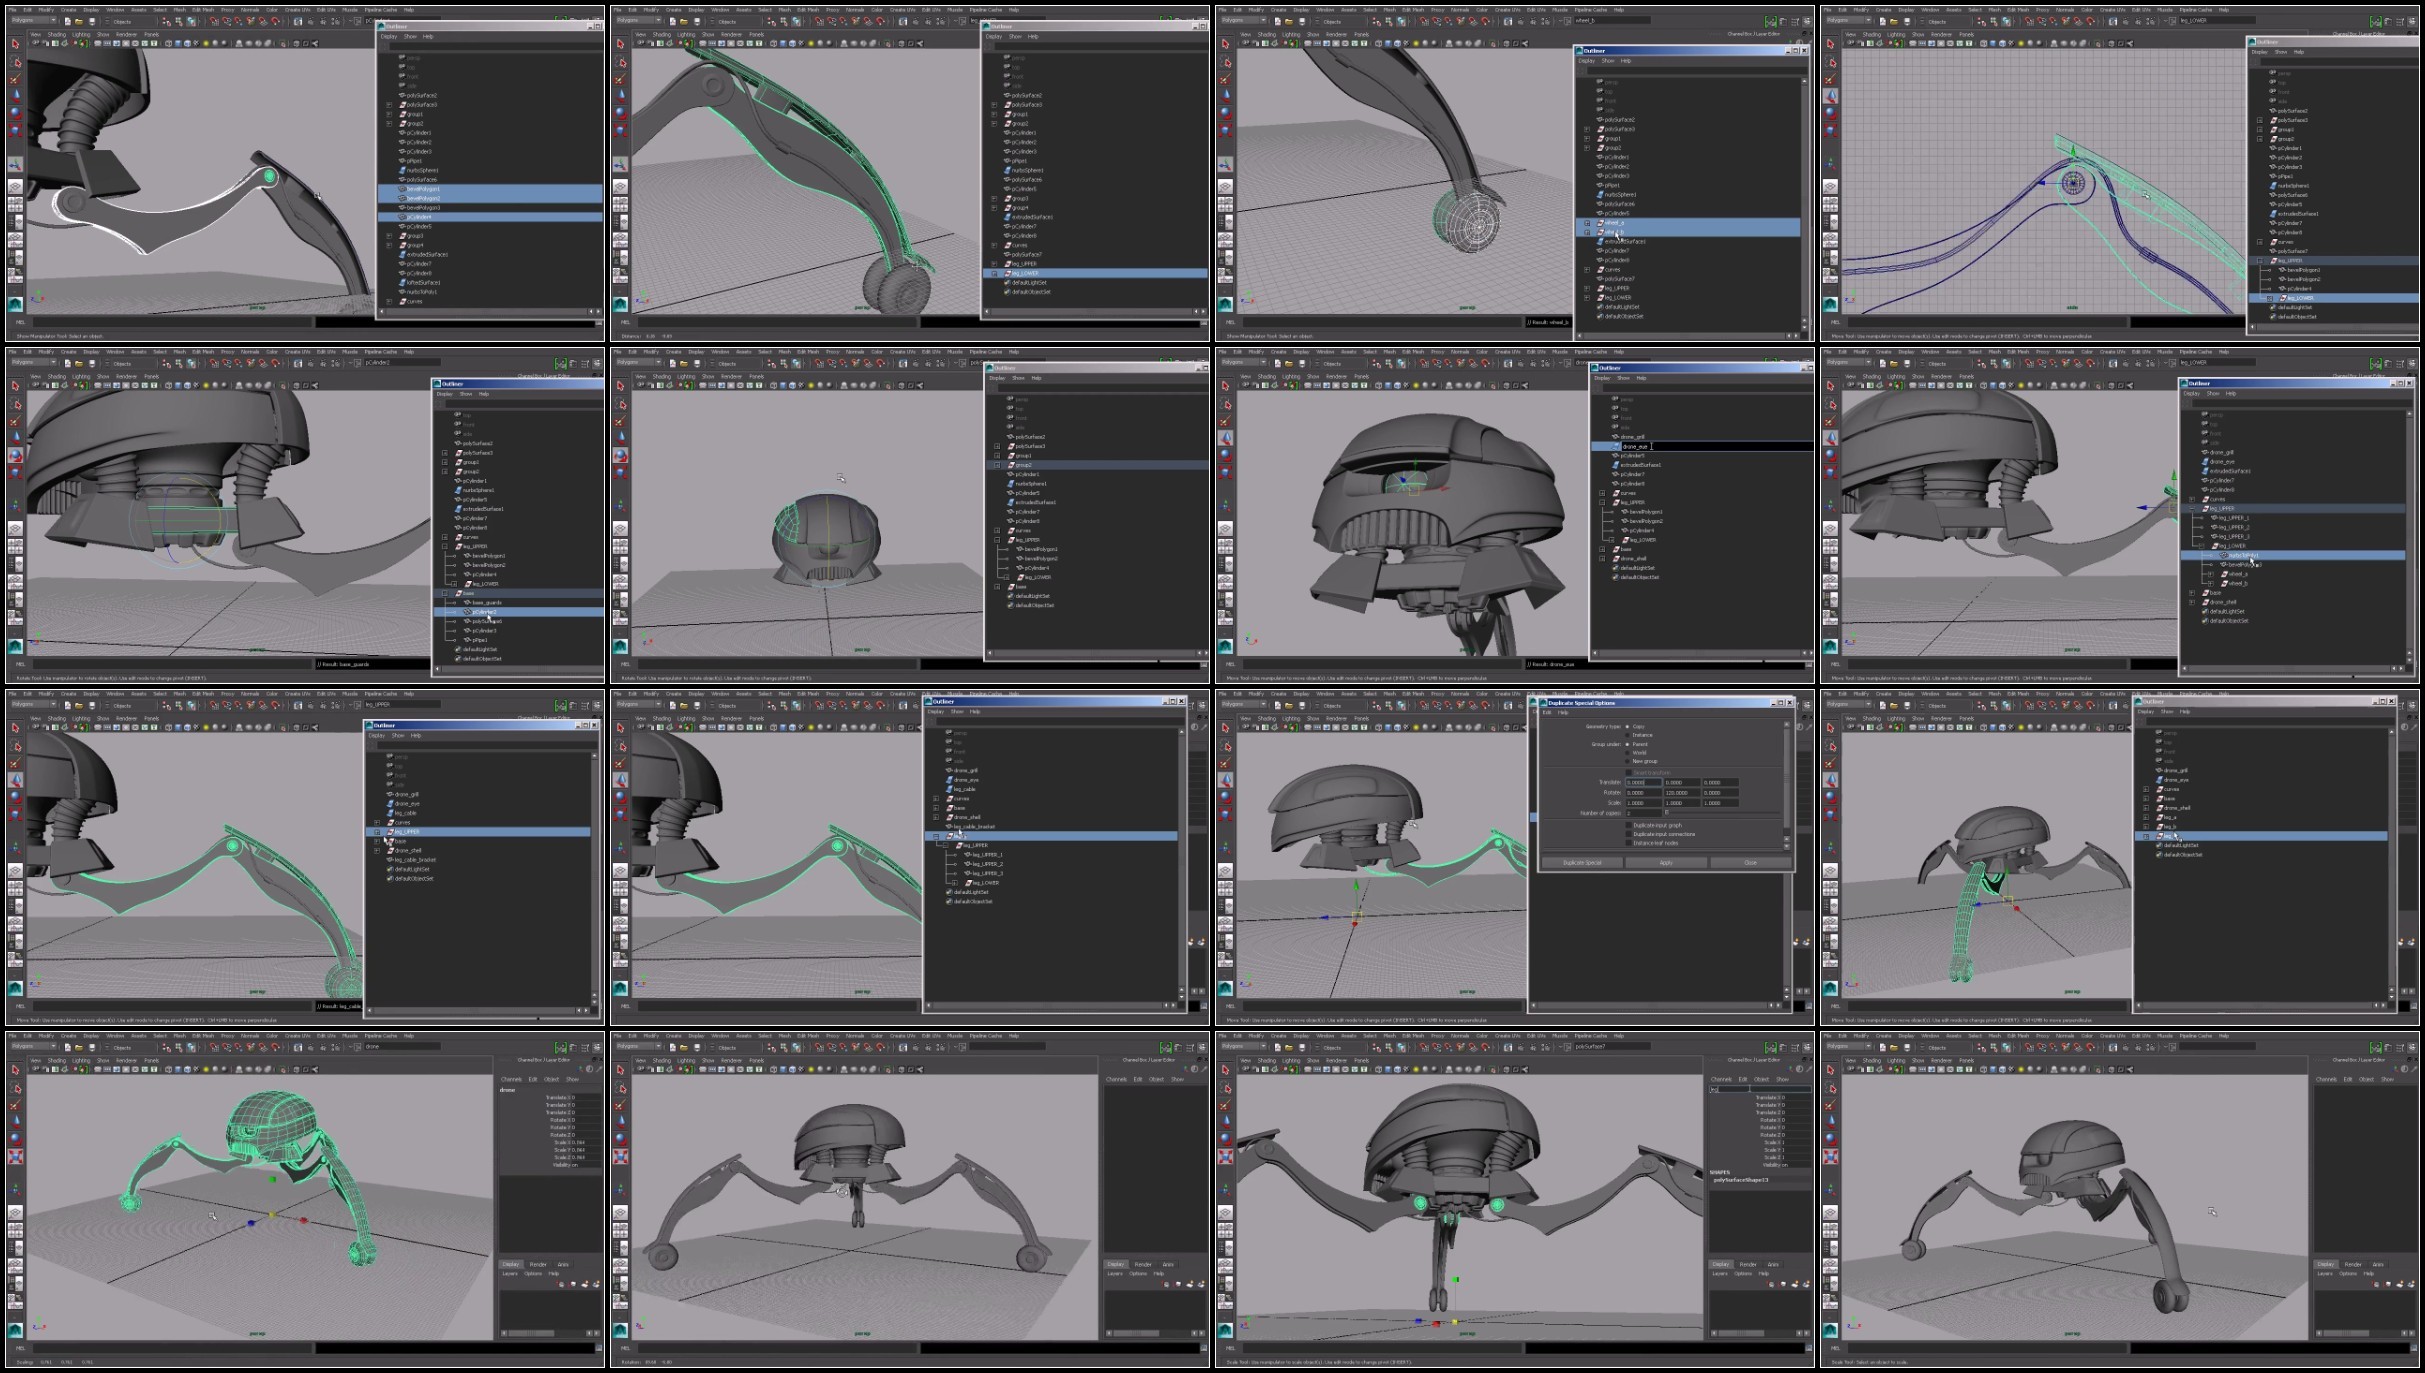
Task: Check the Instance leaf nodes checkbox
Action: tap(1629, 843)
